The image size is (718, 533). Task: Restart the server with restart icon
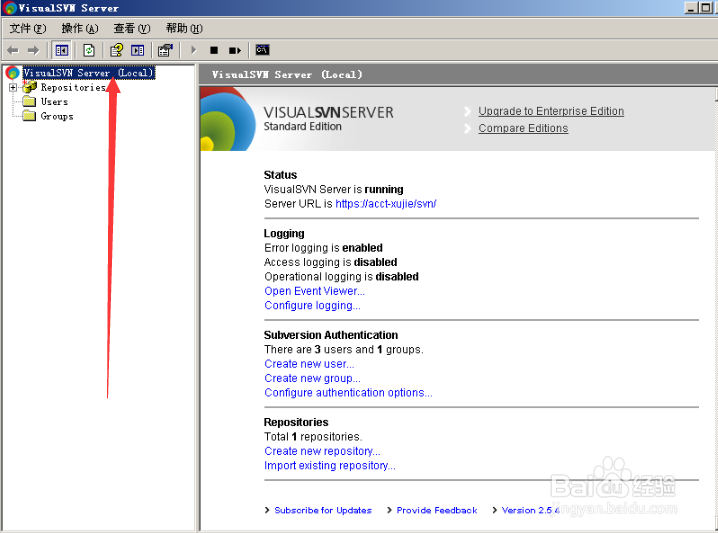(235, 50)
